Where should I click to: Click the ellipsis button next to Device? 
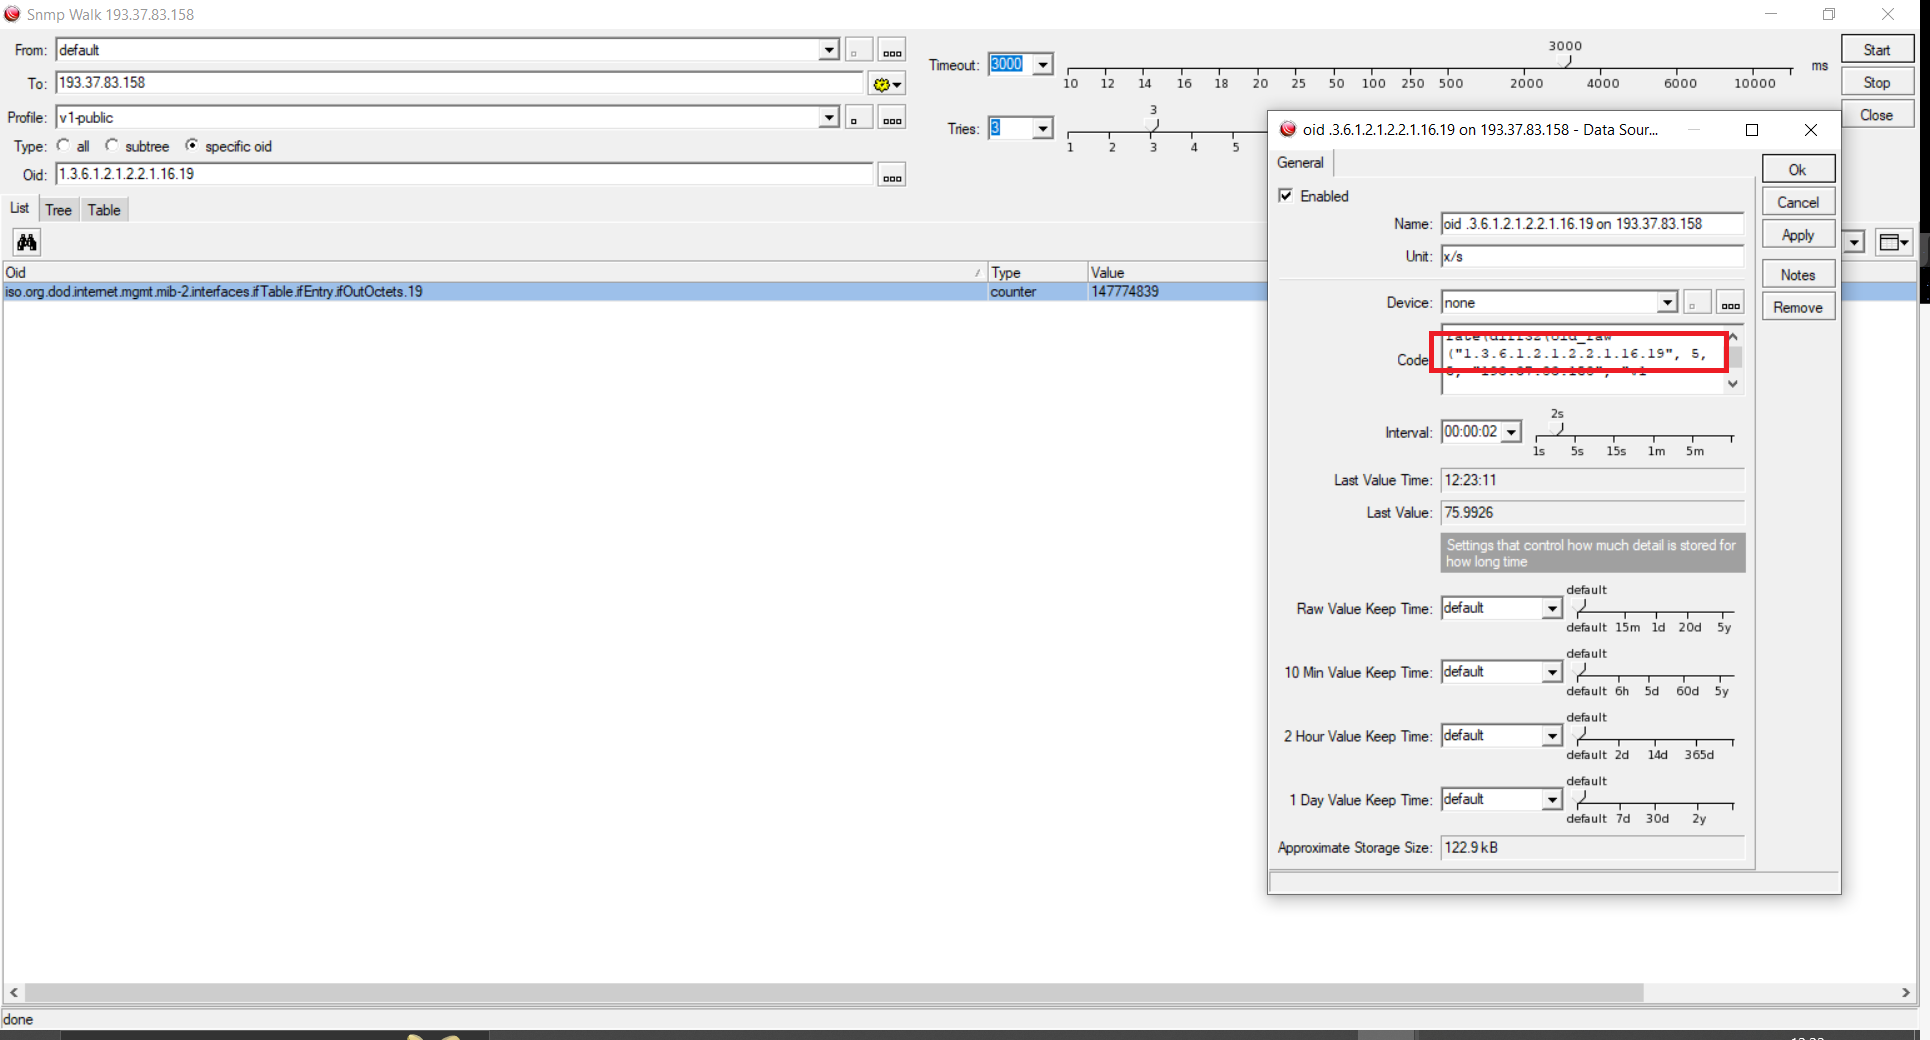(x=1730, y=303)
